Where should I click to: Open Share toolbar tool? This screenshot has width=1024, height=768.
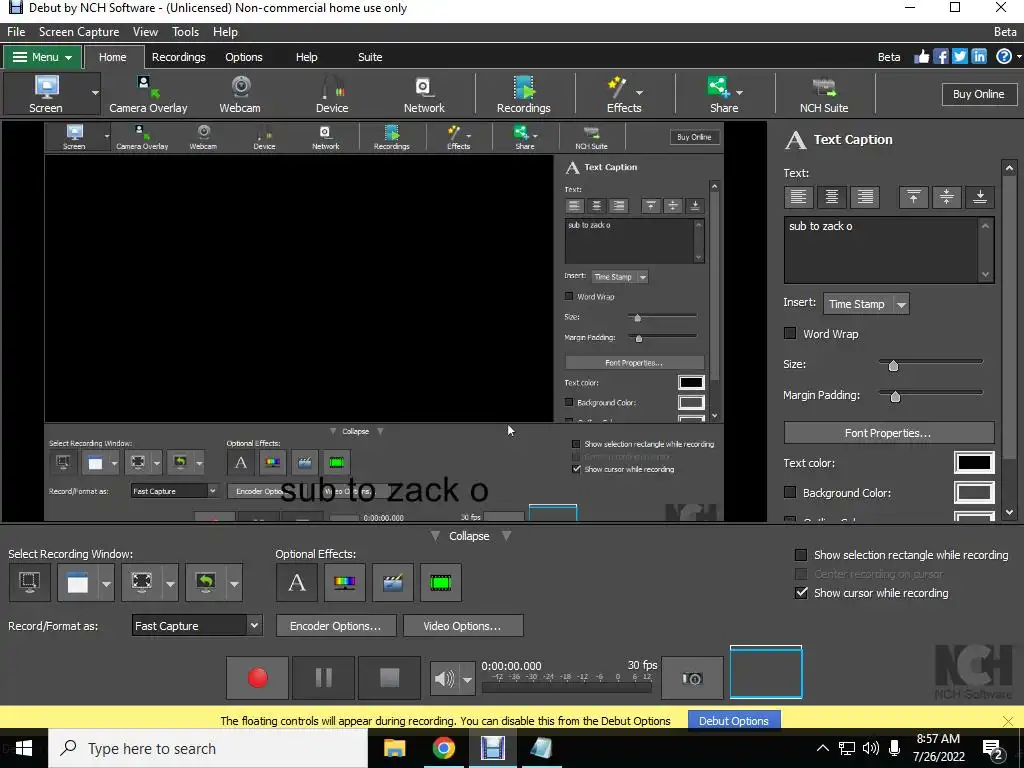724,94
